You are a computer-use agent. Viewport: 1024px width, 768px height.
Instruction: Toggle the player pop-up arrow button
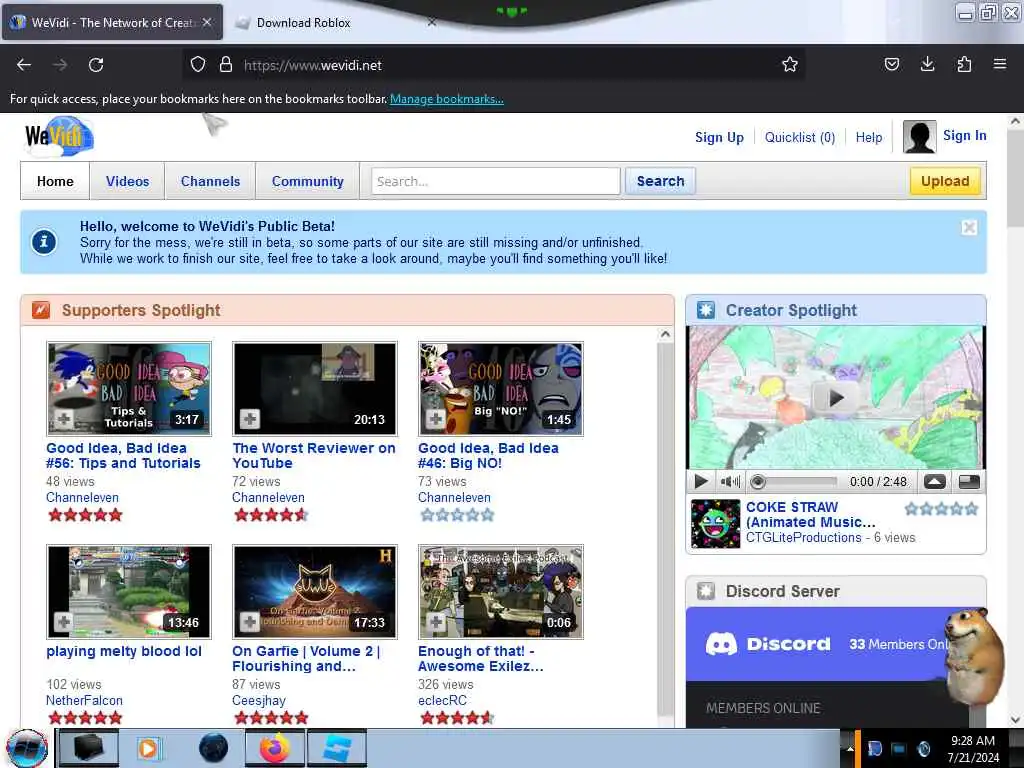[935, 482]
